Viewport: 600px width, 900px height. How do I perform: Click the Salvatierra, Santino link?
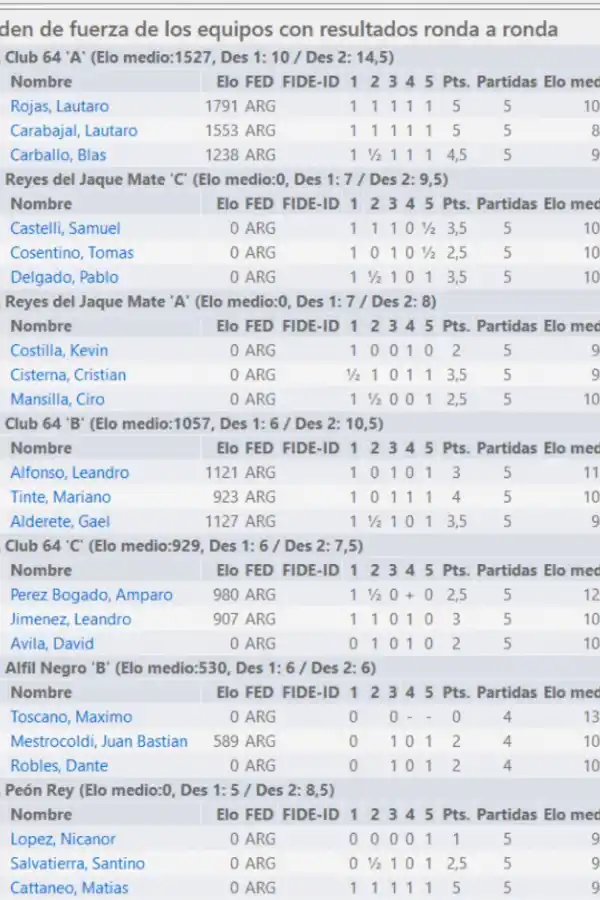pyautogui.click(x=77, y=863)
